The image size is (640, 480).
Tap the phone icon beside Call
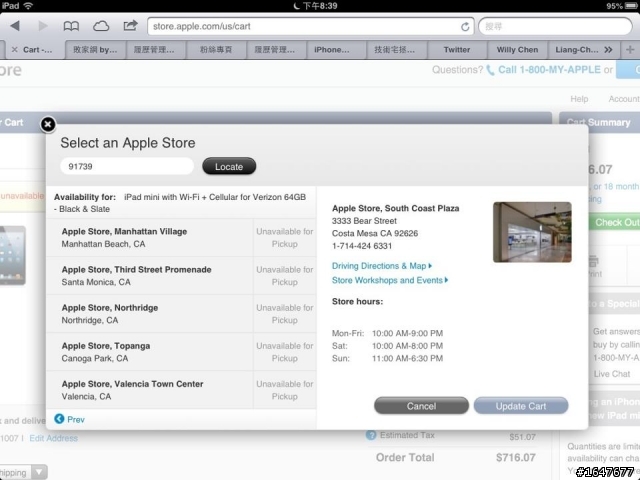pyautogui.click(x=490, y=70)
